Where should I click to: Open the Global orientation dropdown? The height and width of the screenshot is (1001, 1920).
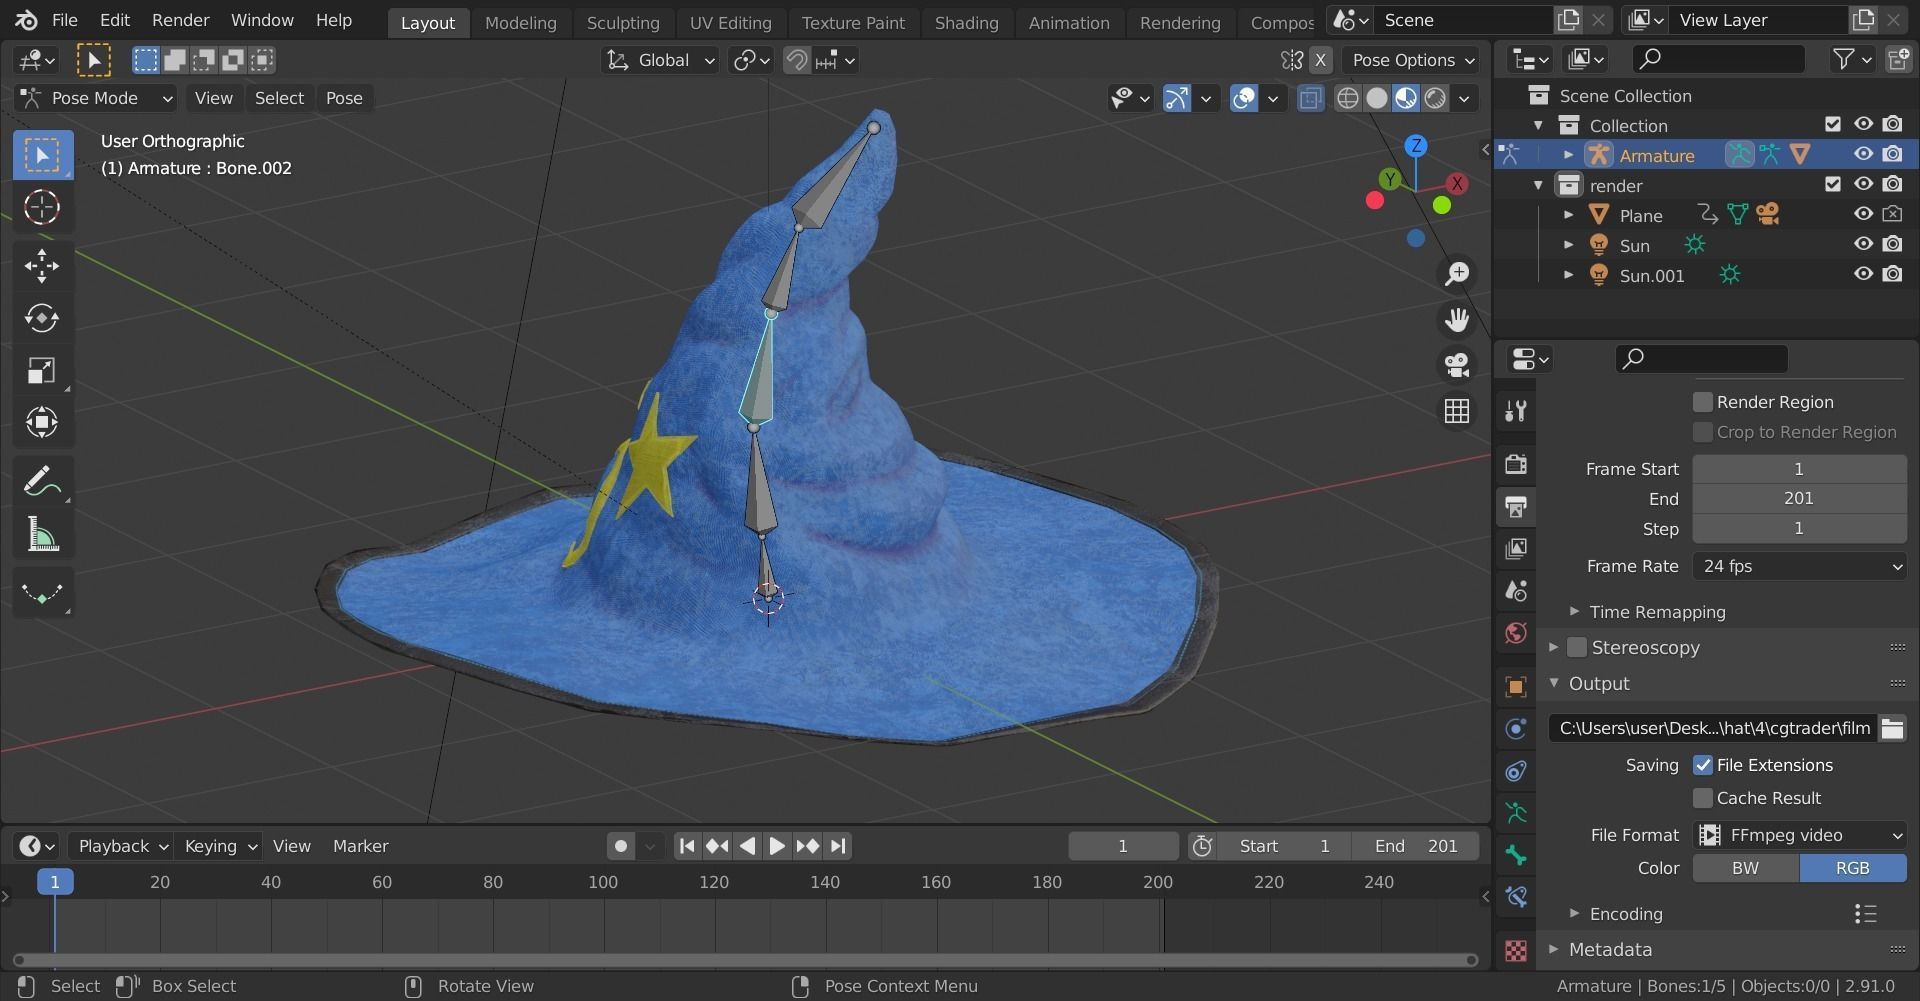point(660,60)
